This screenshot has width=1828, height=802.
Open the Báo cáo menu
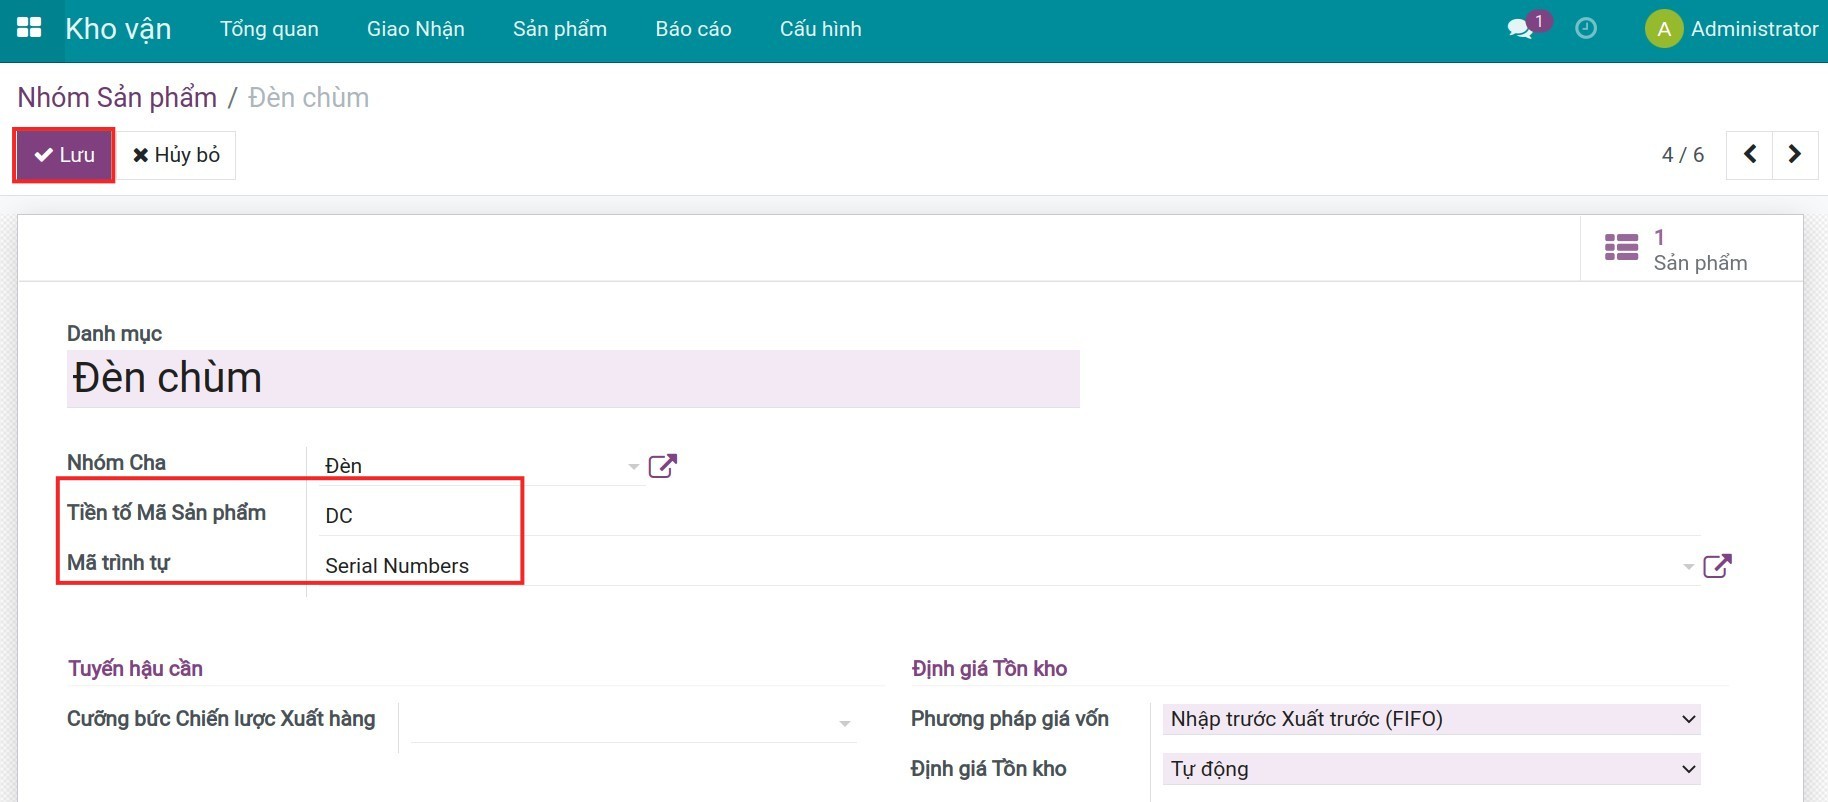tap(693, 29)
